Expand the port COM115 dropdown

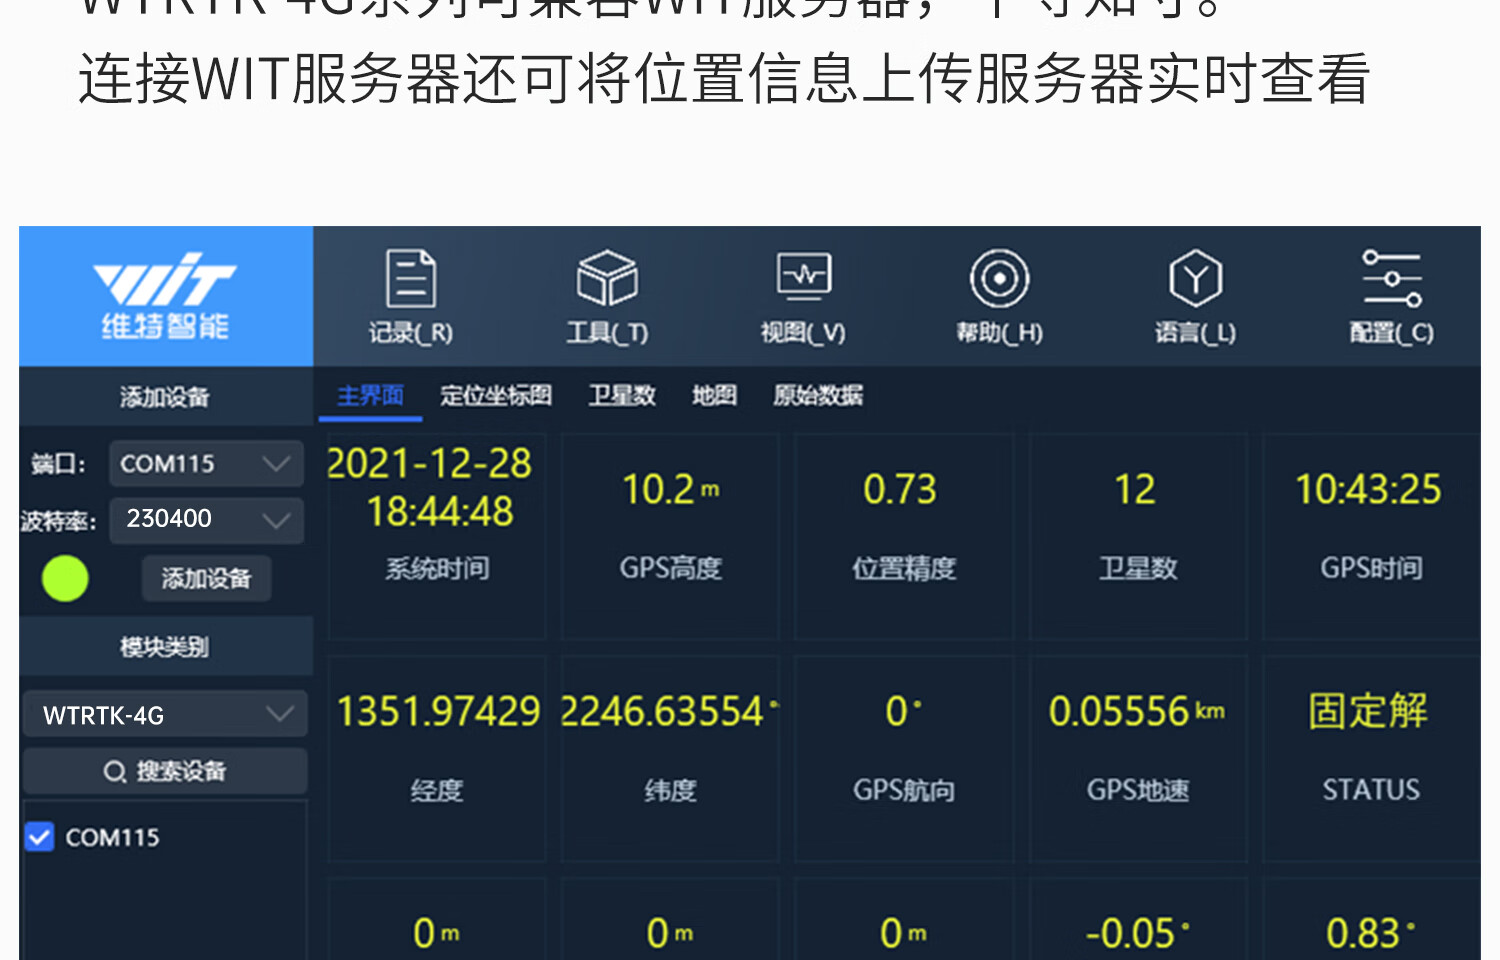[x=206, y=464]
